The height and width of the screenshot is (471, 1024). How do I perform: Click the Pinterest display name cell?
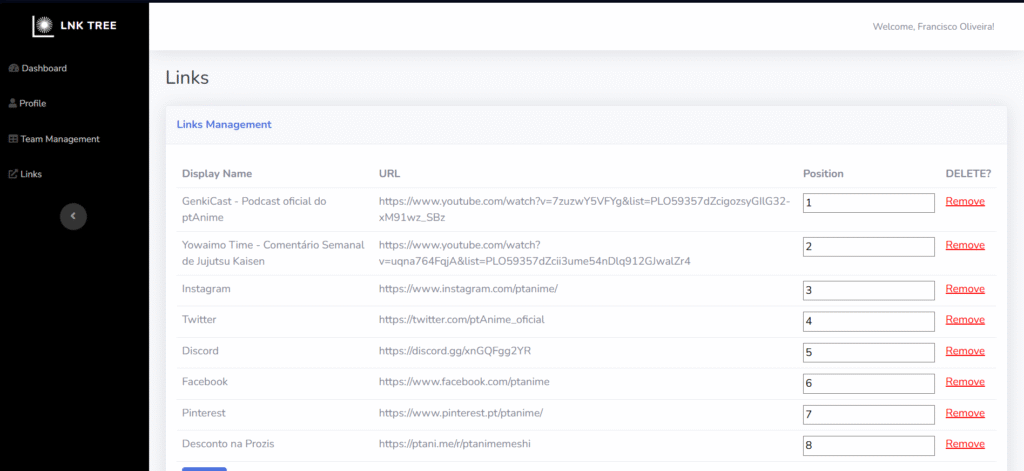pos(204,413)
